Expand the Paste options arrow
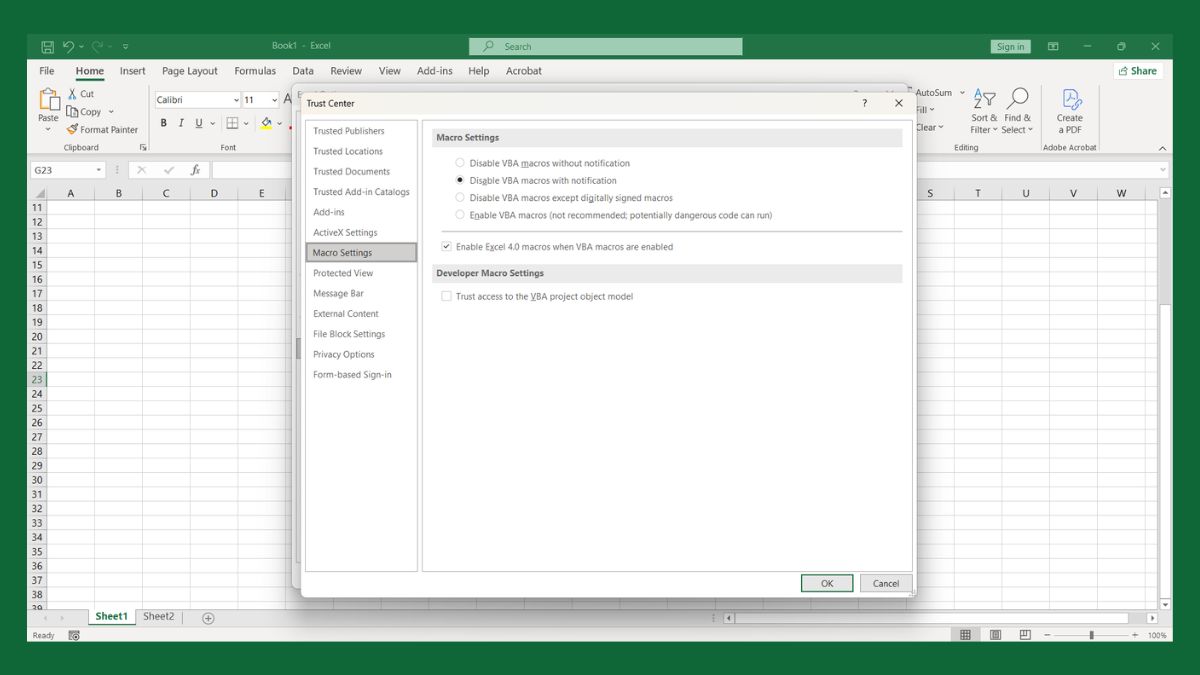This screenshot has height=675, width=1200. pos(48,130)
